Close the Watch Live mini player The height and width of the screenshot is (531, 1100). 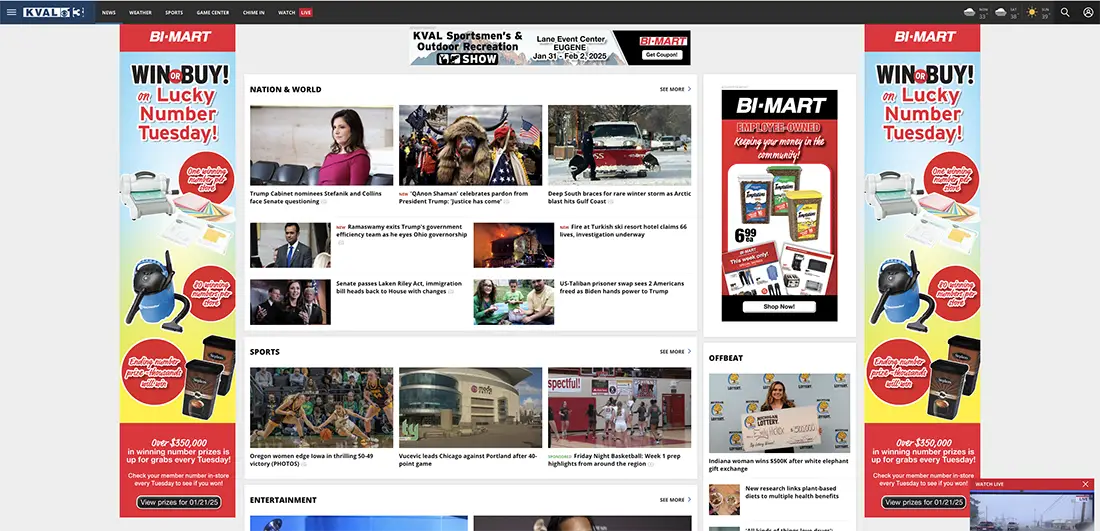[1085, 484]
